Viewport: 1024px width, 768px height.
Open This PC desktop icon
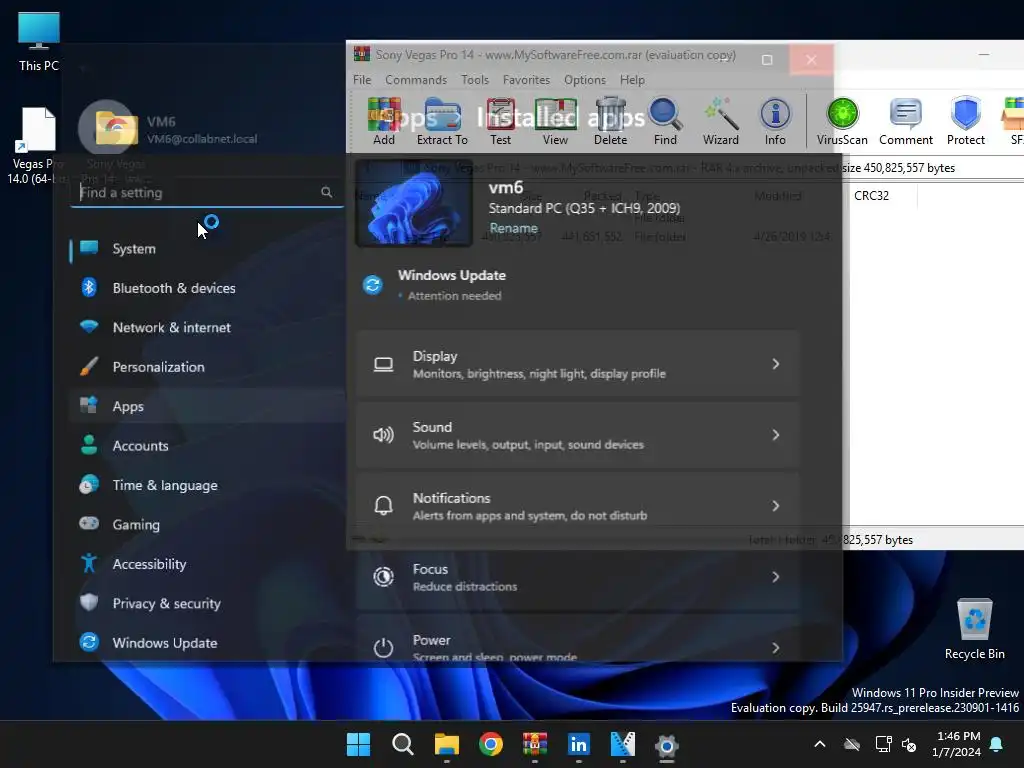pyautogui.click(x=39, y=41)
